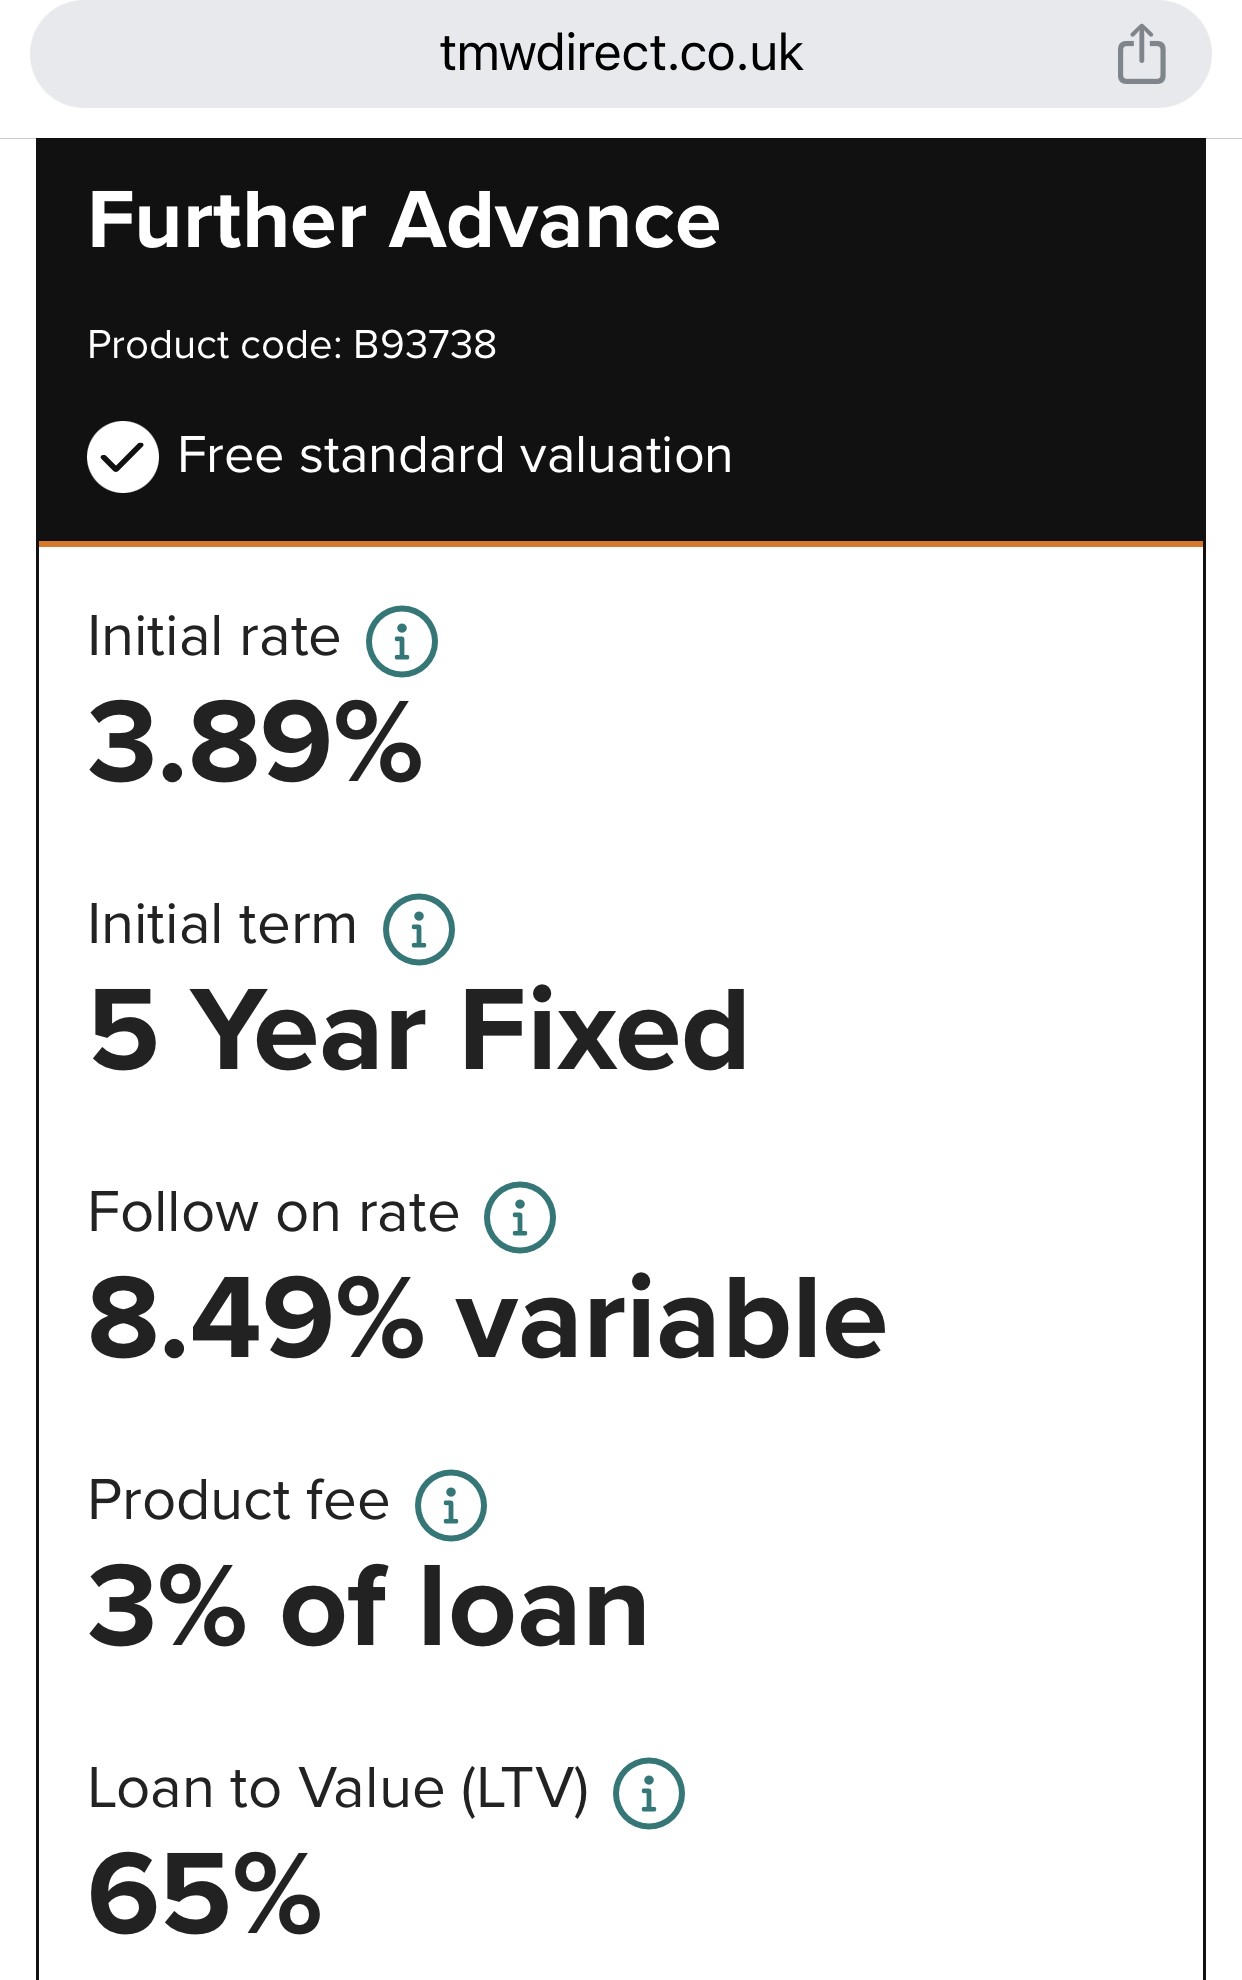The width and height of the screenshot is (1242, 1980).
Task: Tap the tmwdirect.co.uk address bar
Action: point(620,54)
